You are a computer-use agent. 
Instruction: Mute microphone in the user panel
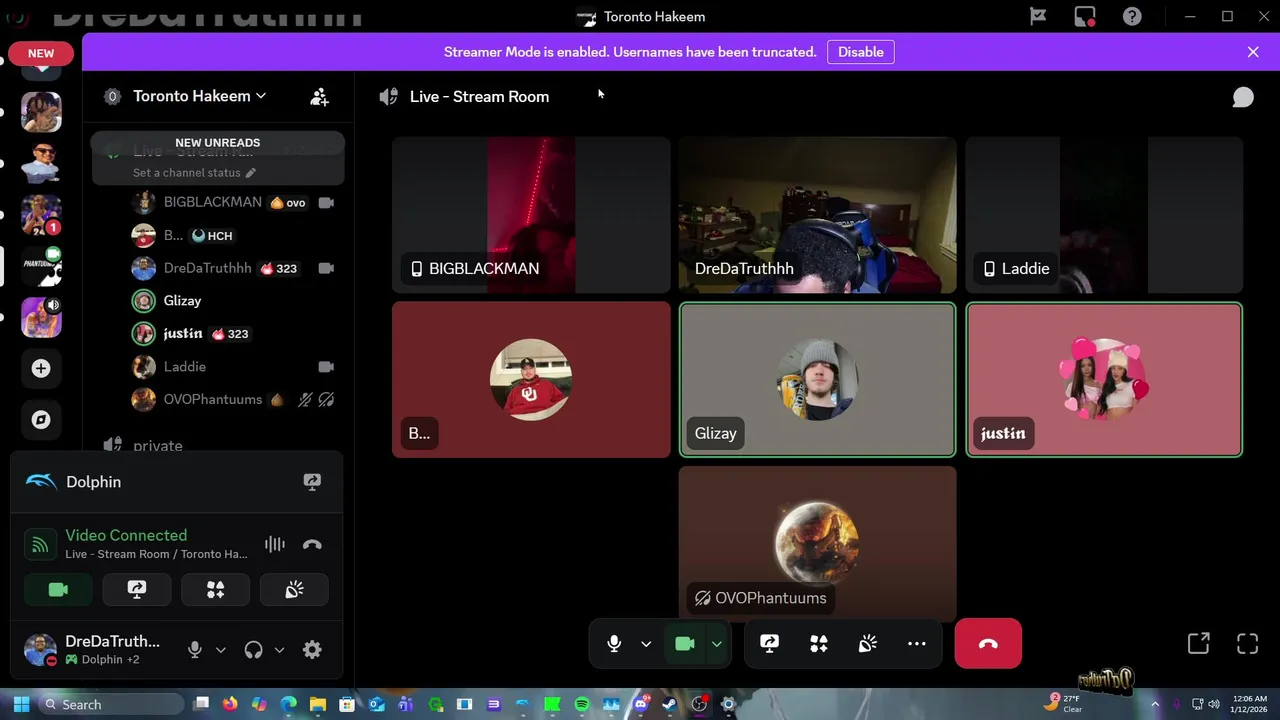click(x=195, y=649)
